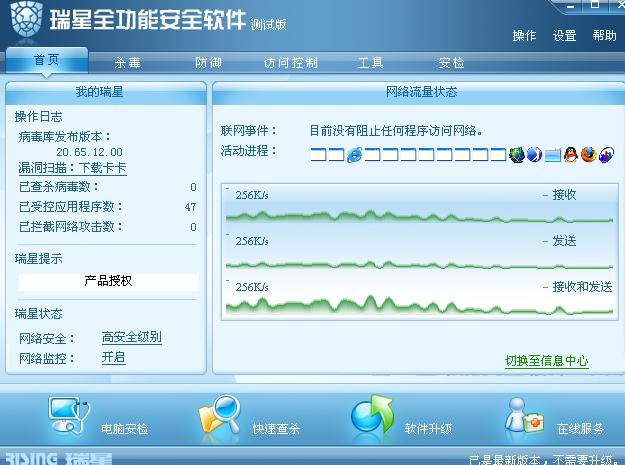The width and height of the screenshot is (625, 465).
Task: Open the 帮助 menu
Action: coord(604,35)
